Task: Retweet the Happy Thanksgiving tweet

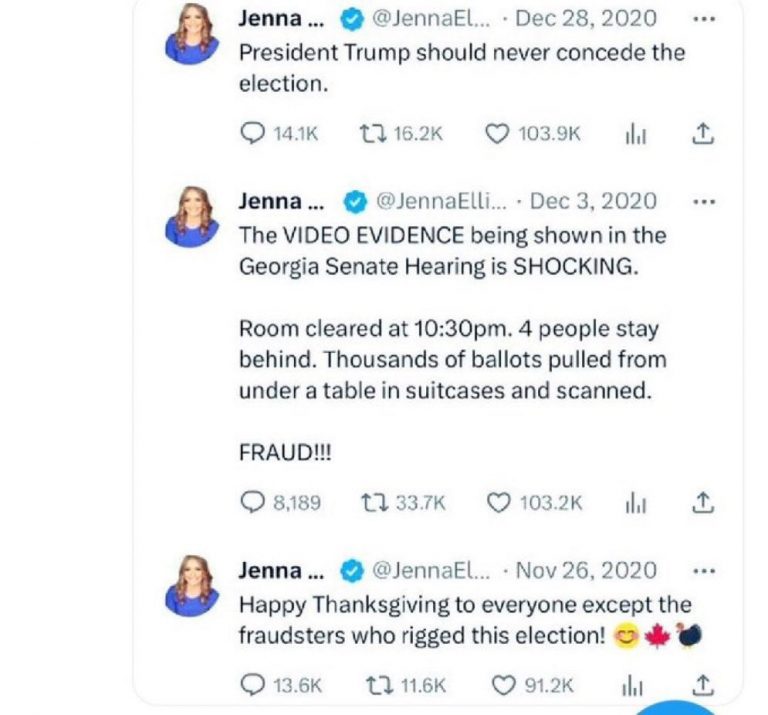Action: (x=374, y=685)
